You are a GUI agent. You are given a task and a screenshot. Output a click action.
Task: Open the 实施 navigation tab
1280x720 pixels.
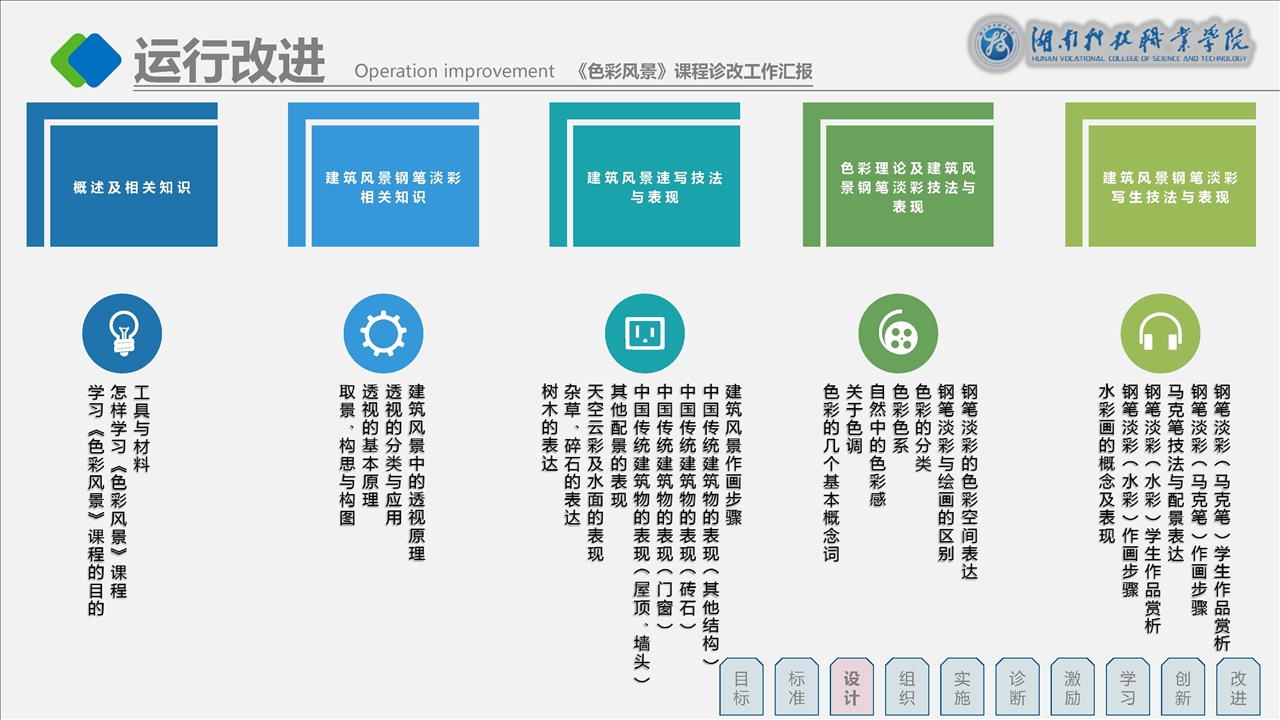click(x=962, y=688)
